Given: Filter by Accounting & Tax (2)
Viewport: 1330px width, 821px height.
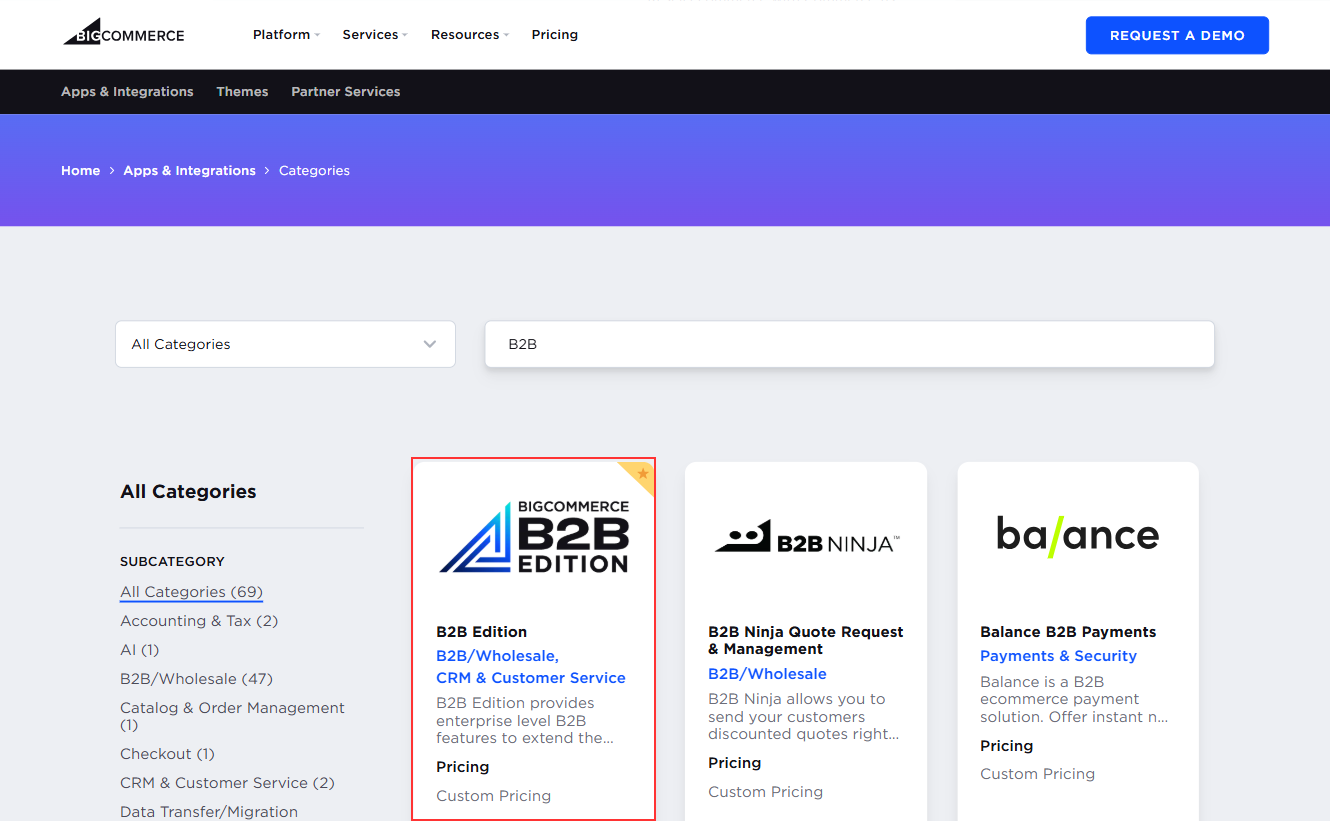Looking at the screenshot, I should tap(199, 621).
